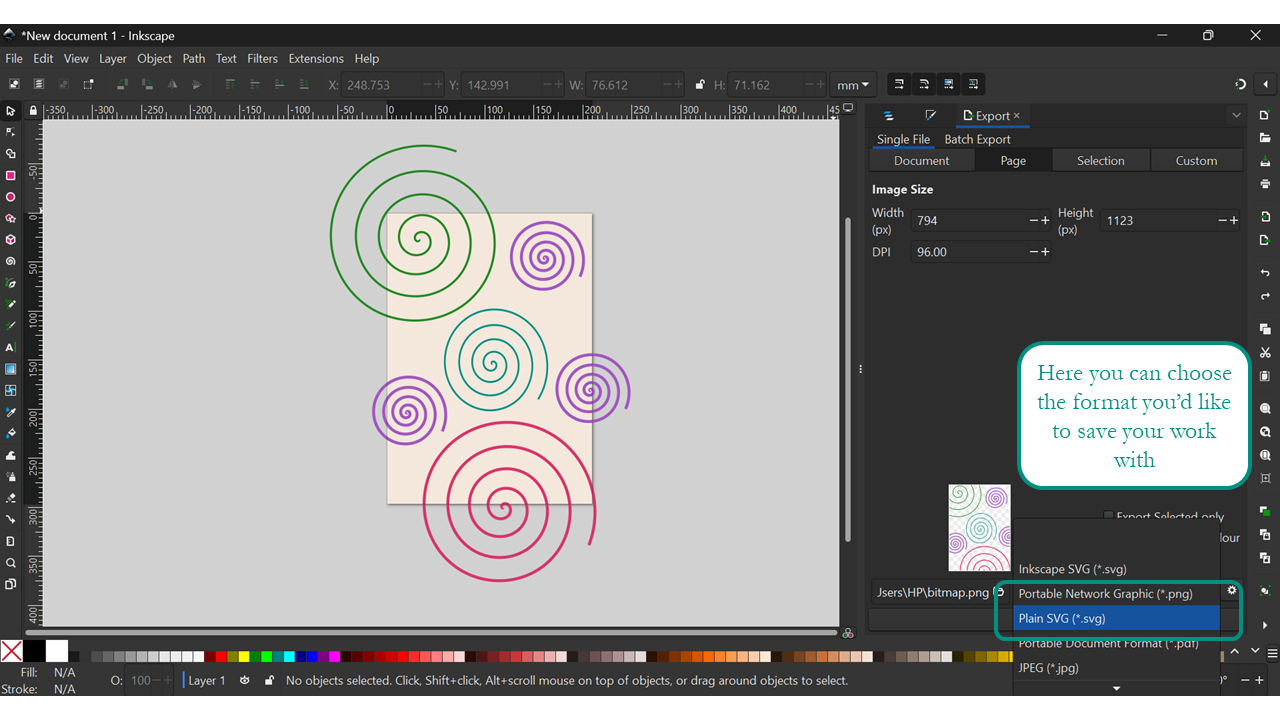
Task: Toggle moving patterns with objects
Action: pos(973,85)
